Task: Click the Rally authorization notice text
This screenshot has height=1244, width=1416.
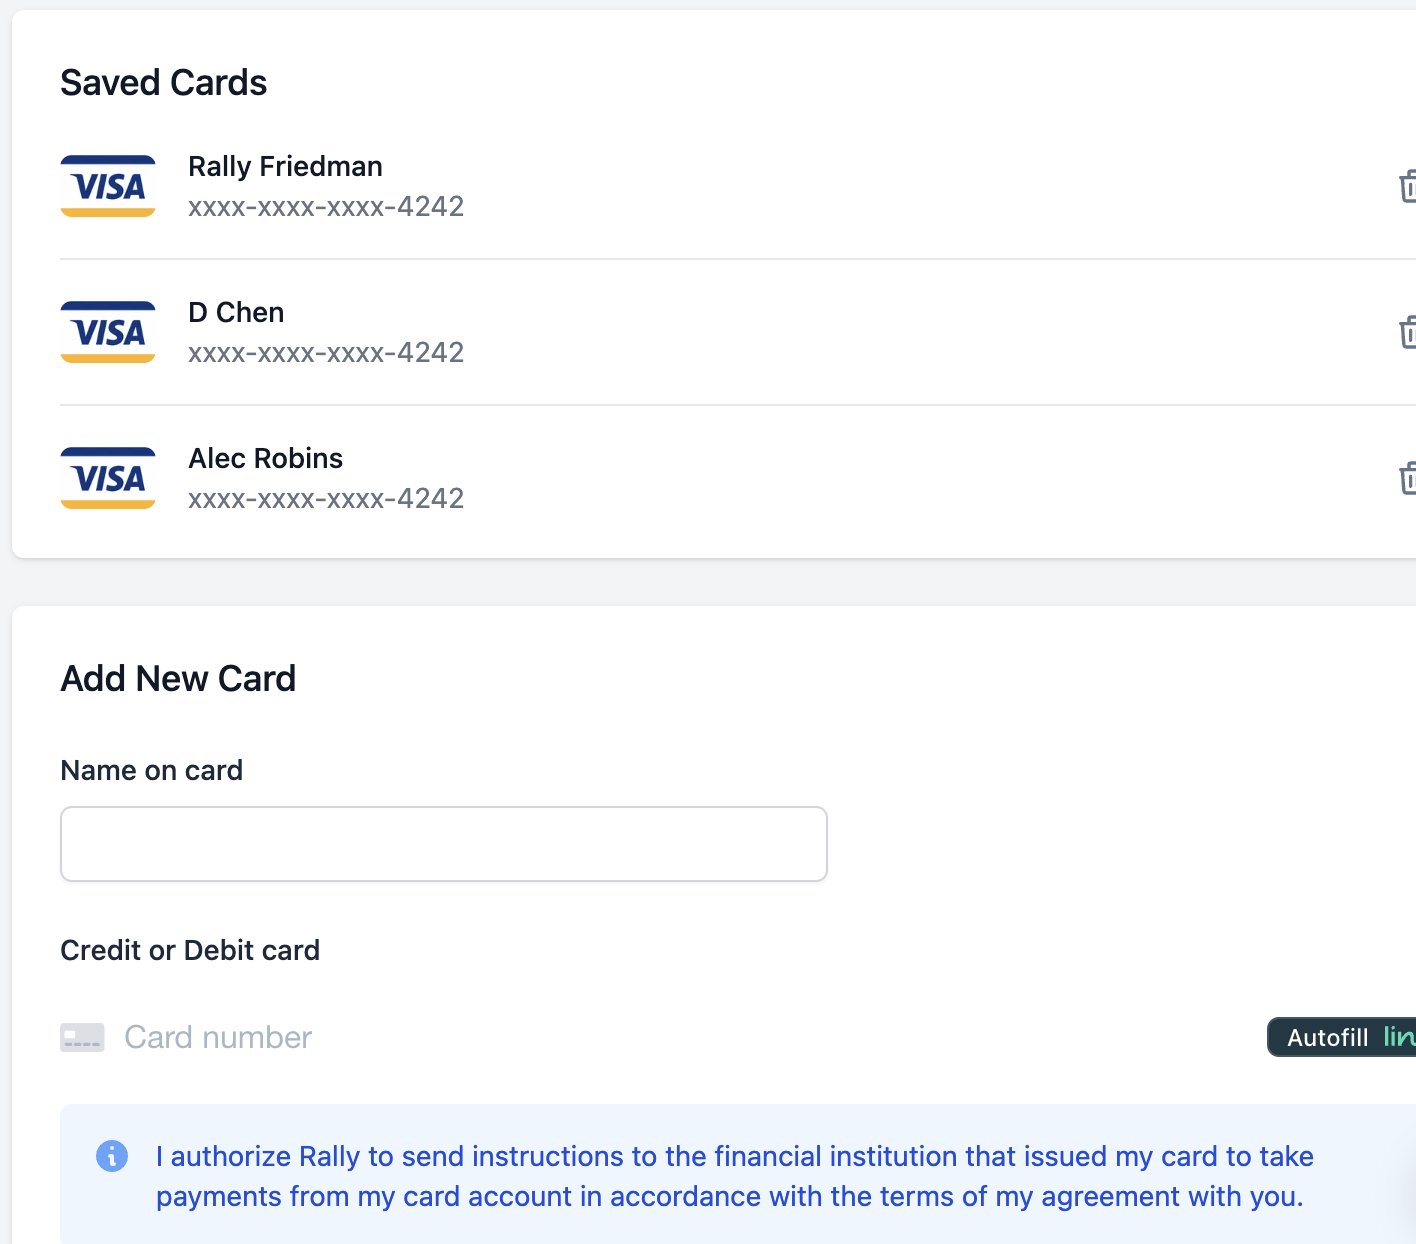Action: click(x=734, y=1176)
